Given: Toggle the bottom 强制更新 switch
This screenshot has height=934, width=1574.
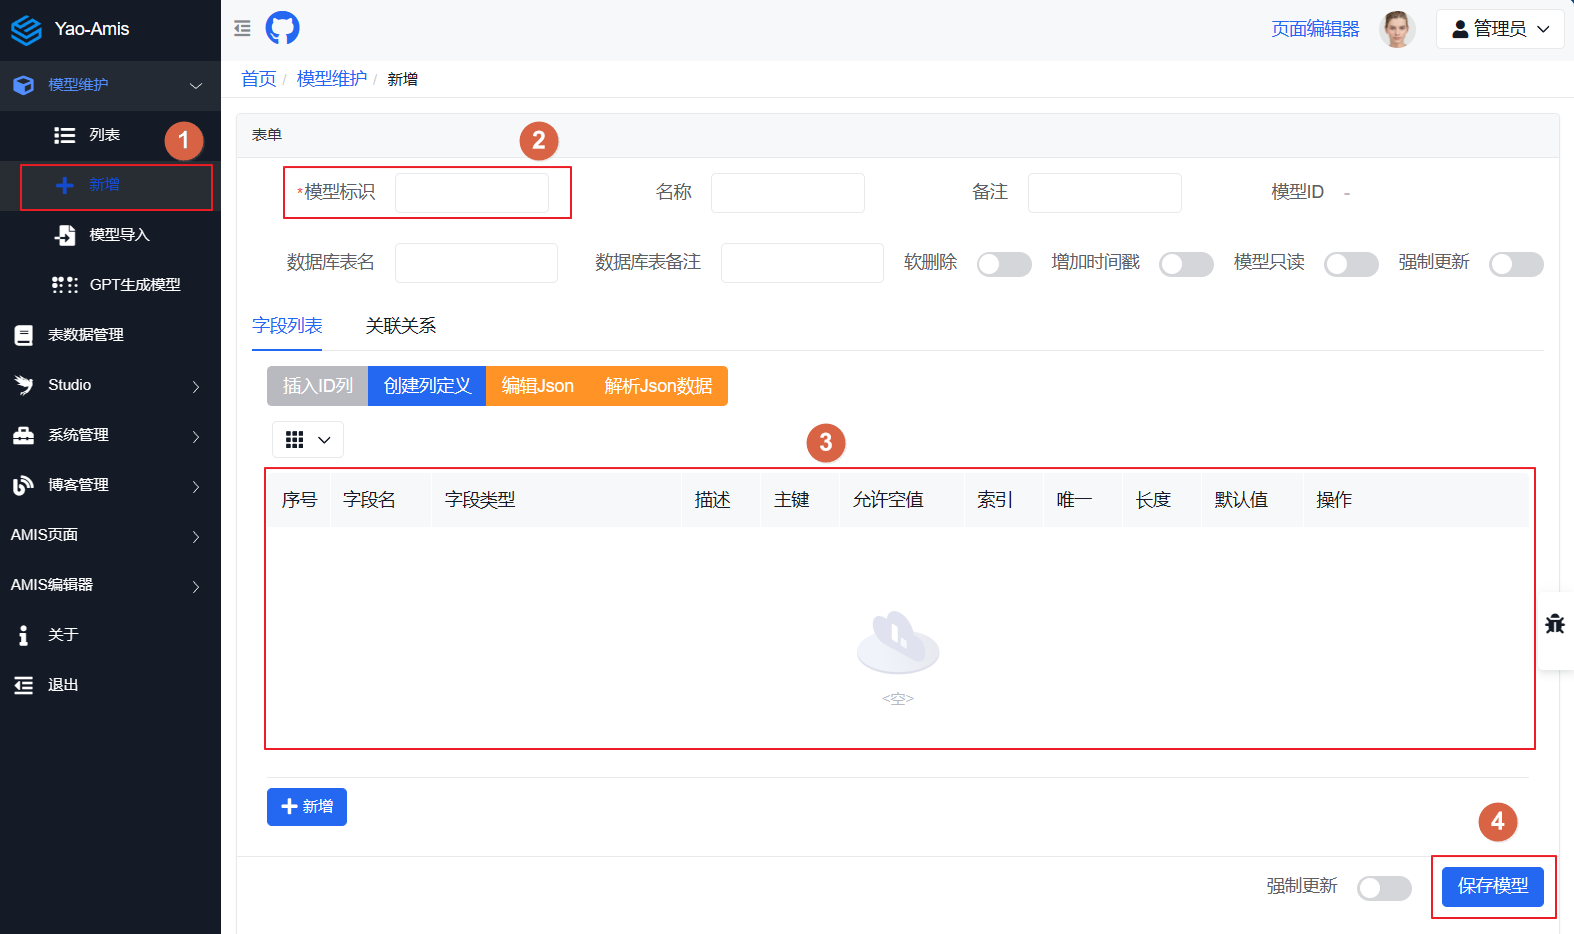Looking at the screenshot, I should 1383,888.
